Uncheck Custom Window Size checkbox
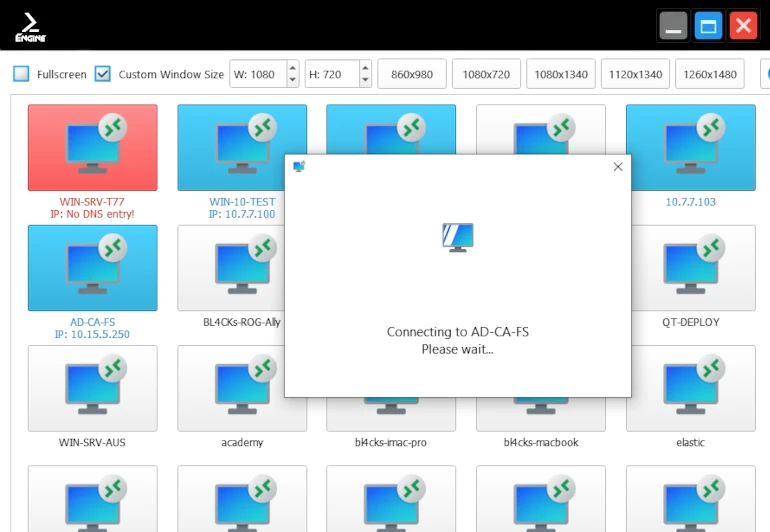The width and height of the screenshot is (770, 532). click(x=103, y=74)
